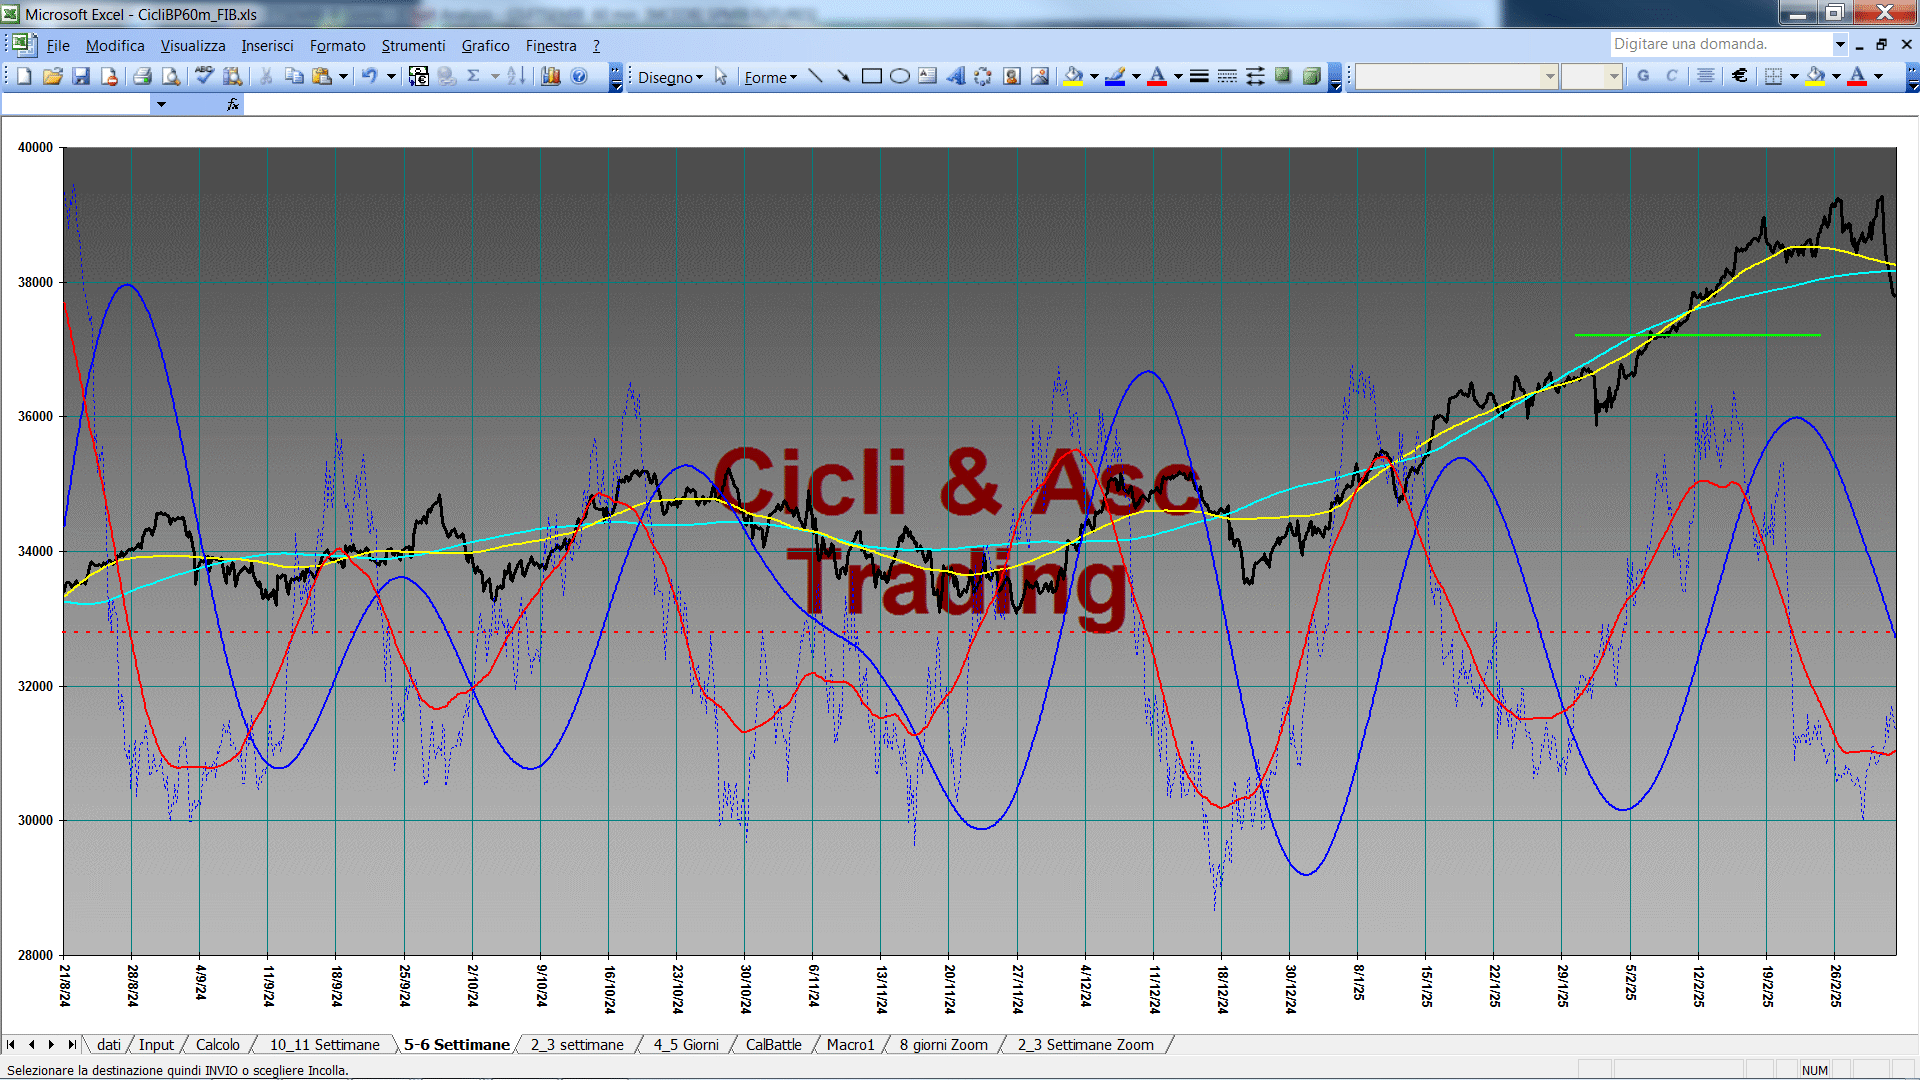Open the Visualizza menu
This screenshot has height=1080, width=1920.
click(x=193, y=46)
